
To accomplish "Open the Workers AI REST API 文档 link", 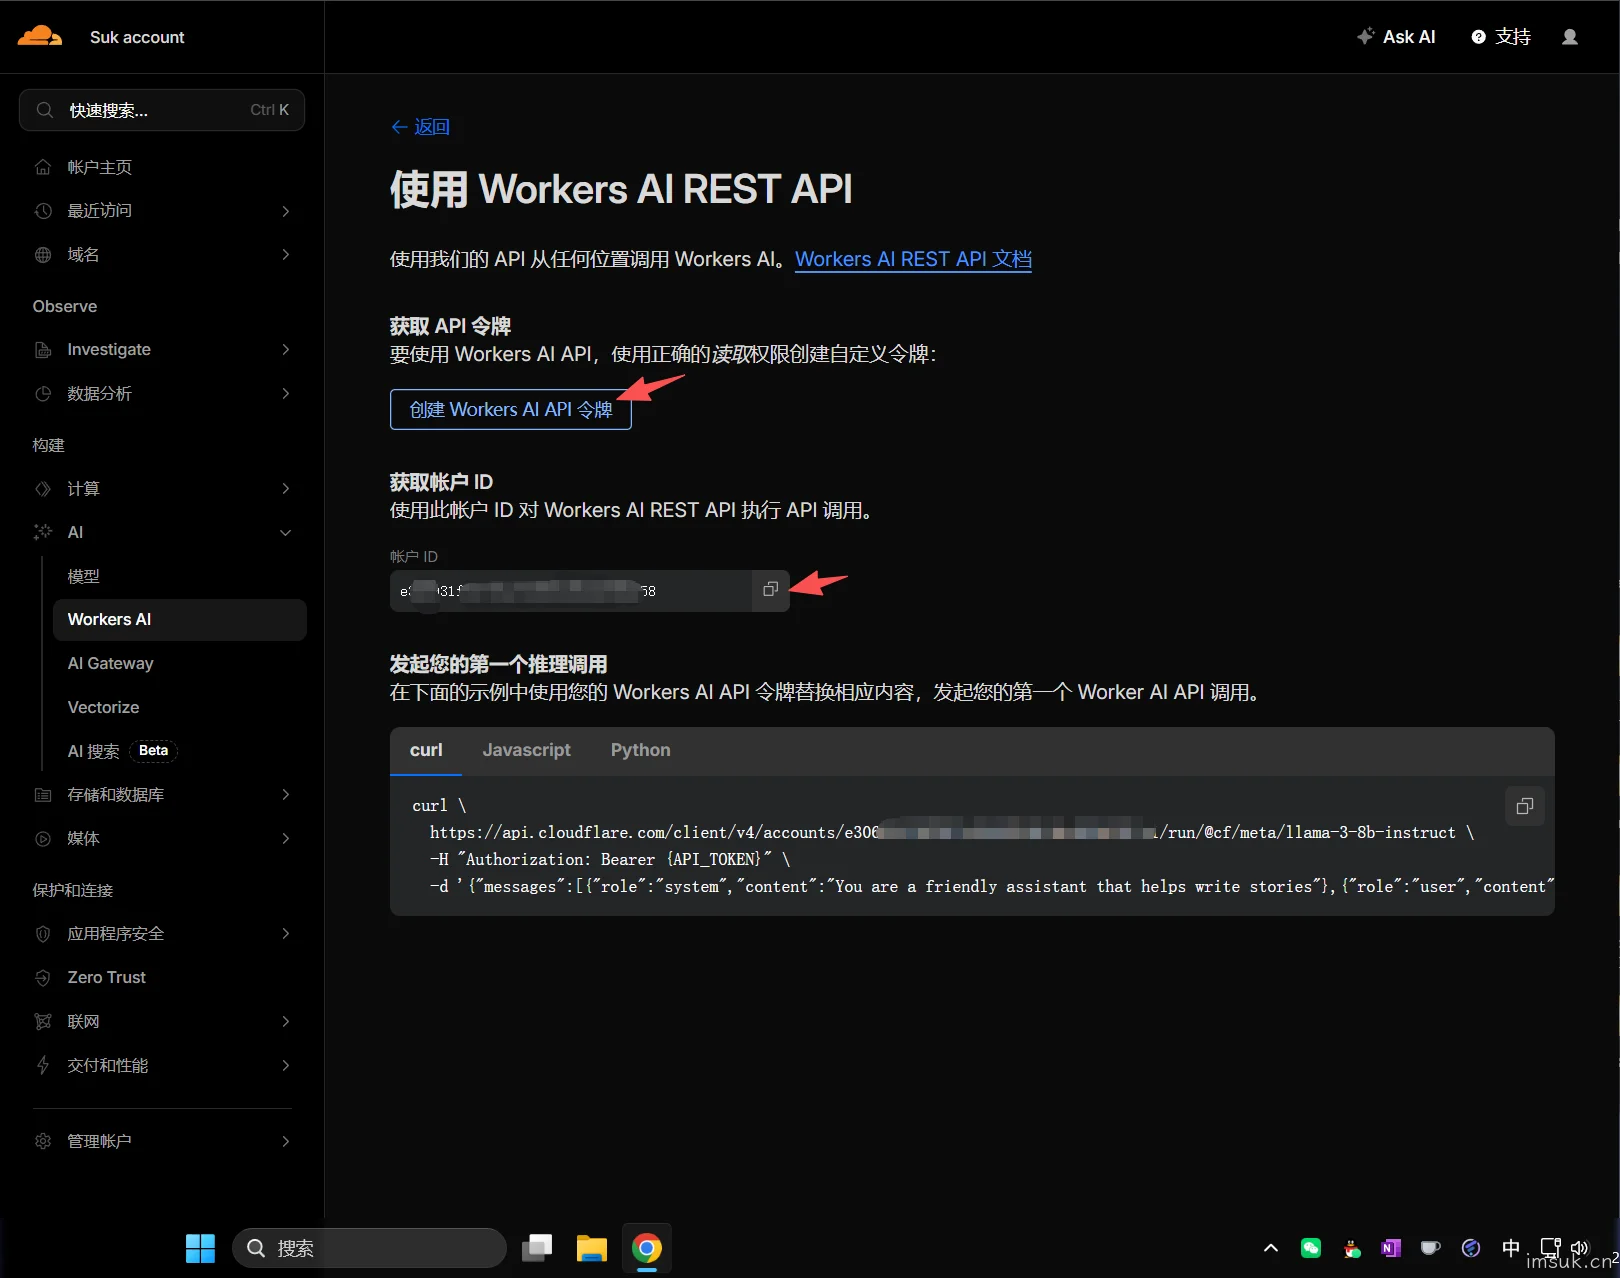I will click(913, 259).
